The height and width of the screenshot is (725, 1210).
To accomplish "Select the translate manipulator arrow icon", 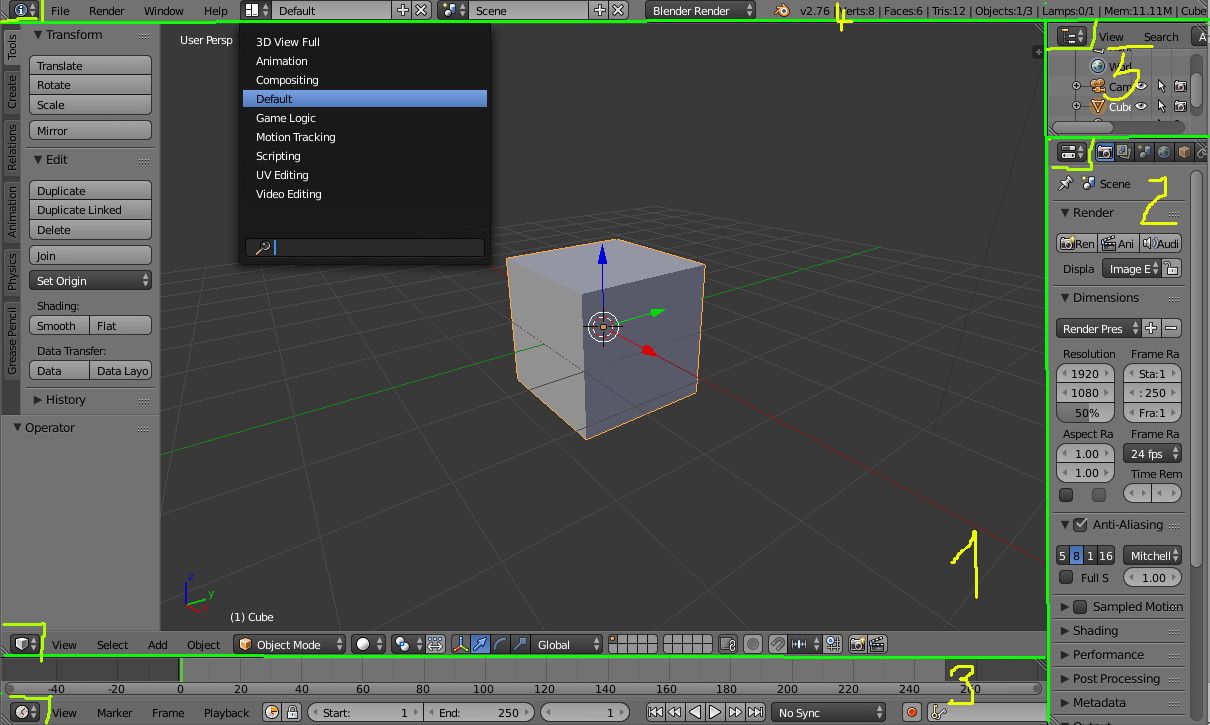I will pyautogui.click(x=480, y=645).
